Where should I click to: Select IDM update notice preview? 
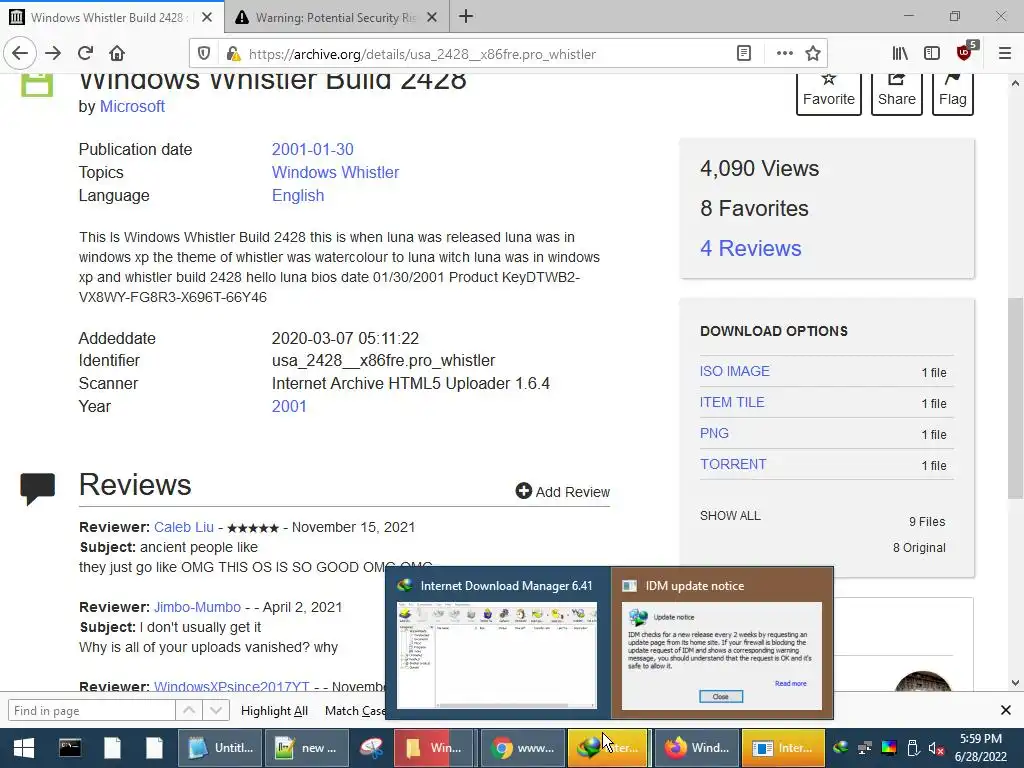pos(722,643)
